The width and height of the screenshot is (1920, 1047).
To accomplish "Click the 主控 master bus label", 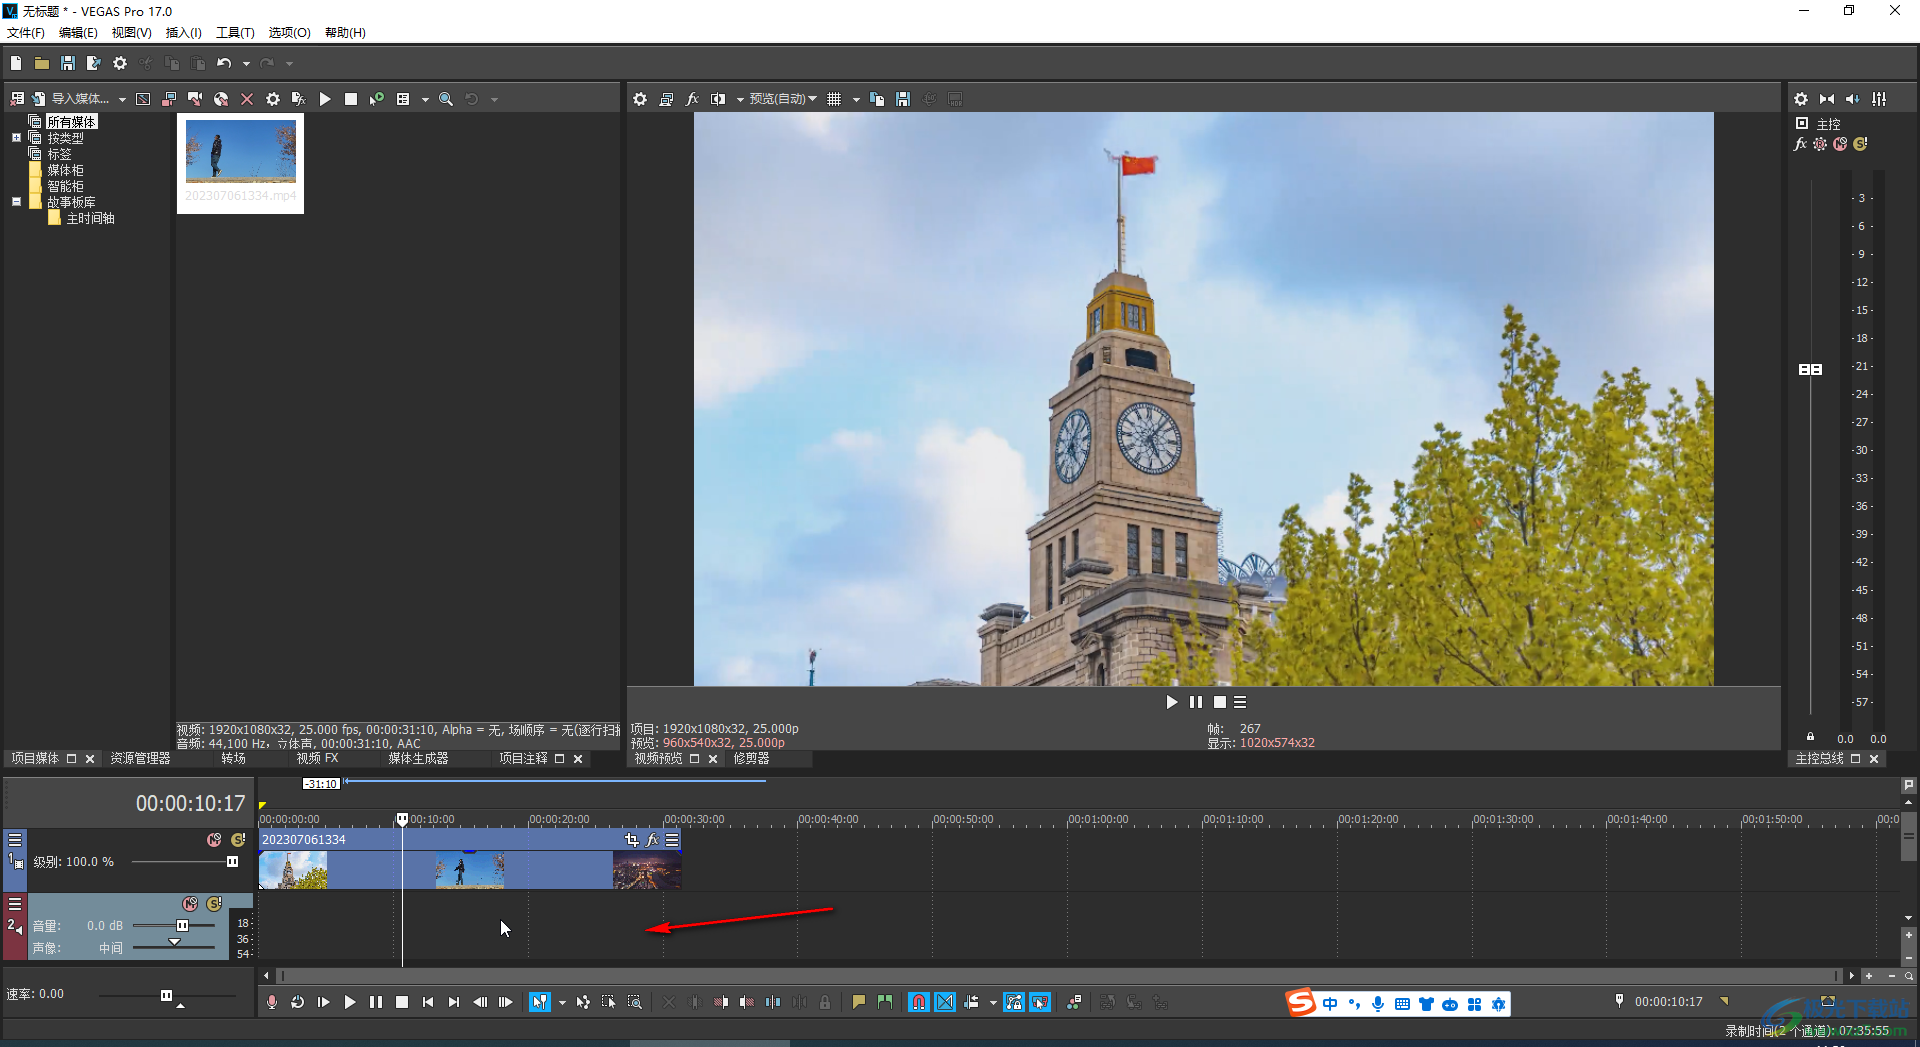I will [x=1829, y=124].
